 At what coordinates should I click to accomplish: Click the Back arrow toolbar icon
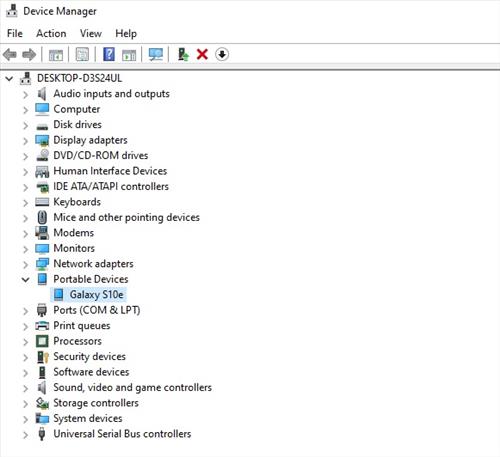[10, 54]
